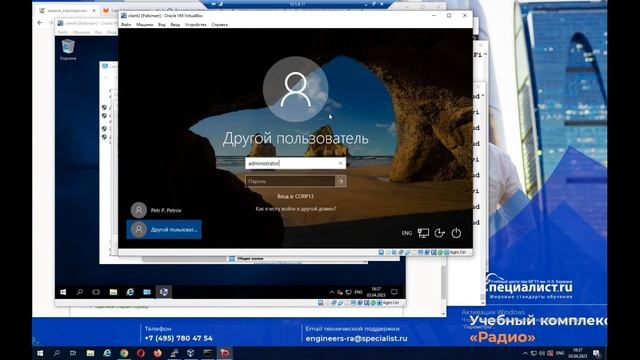
Task: Clear the username field with the X button
Action: [x=341, y=163]
